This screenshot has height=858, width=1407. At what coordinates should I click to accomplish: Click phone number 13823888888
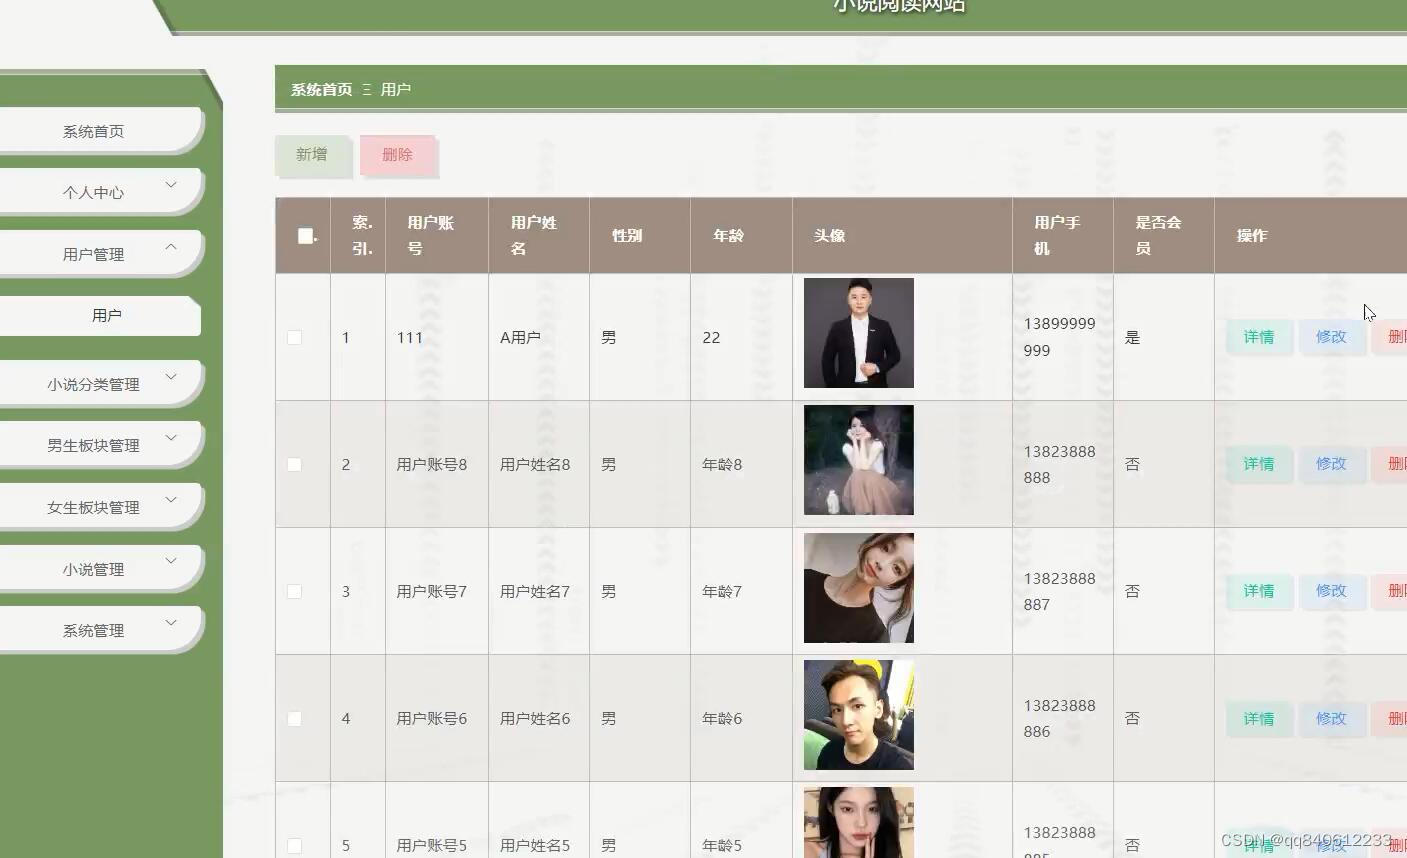pos(1059,465)
